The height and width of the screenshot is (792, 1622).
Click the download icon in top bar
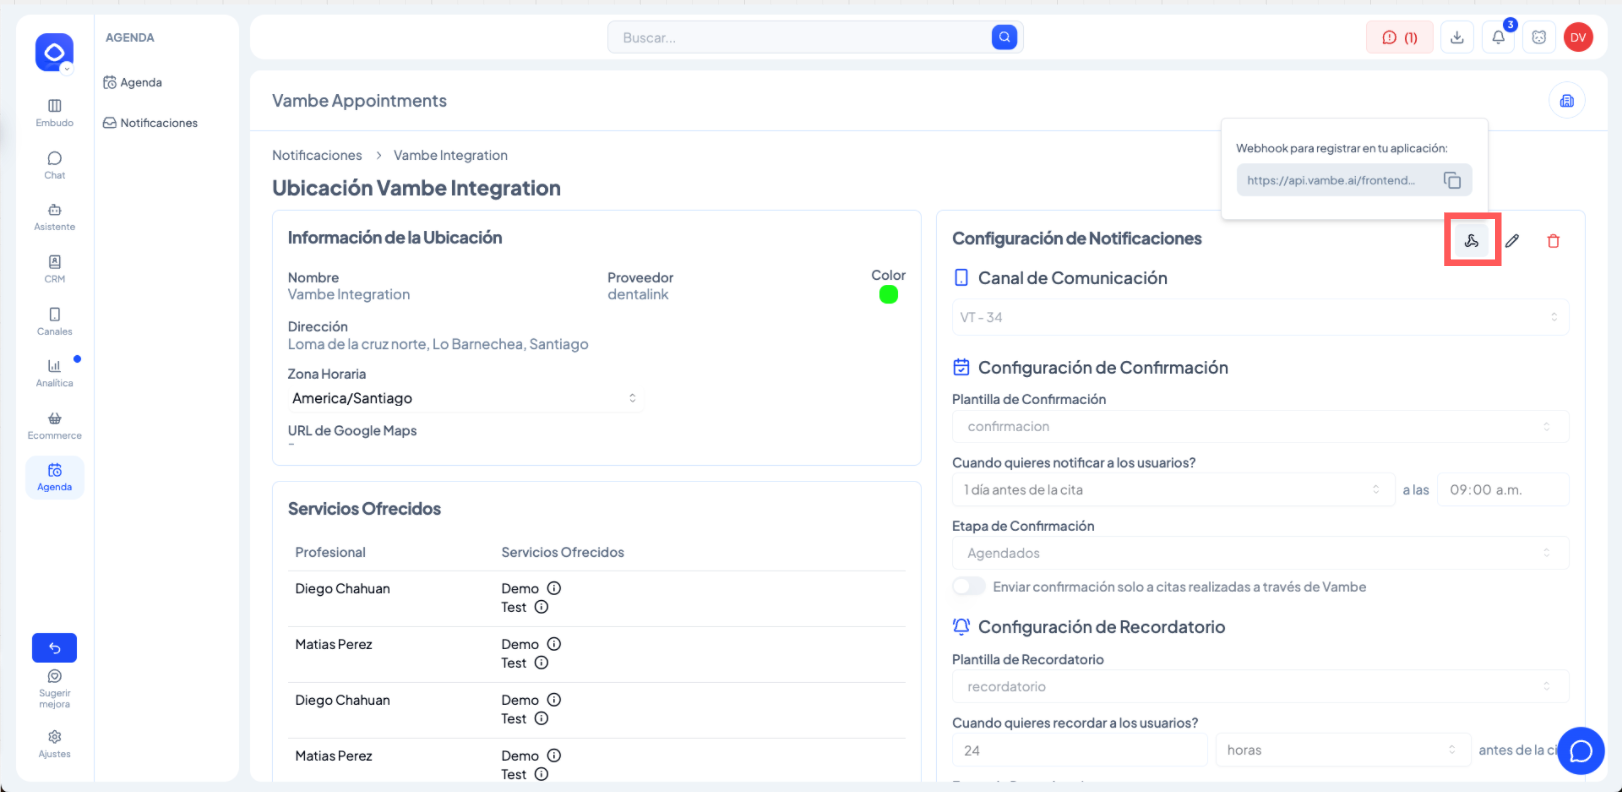pyautogui.click(x=1457, y=38)
